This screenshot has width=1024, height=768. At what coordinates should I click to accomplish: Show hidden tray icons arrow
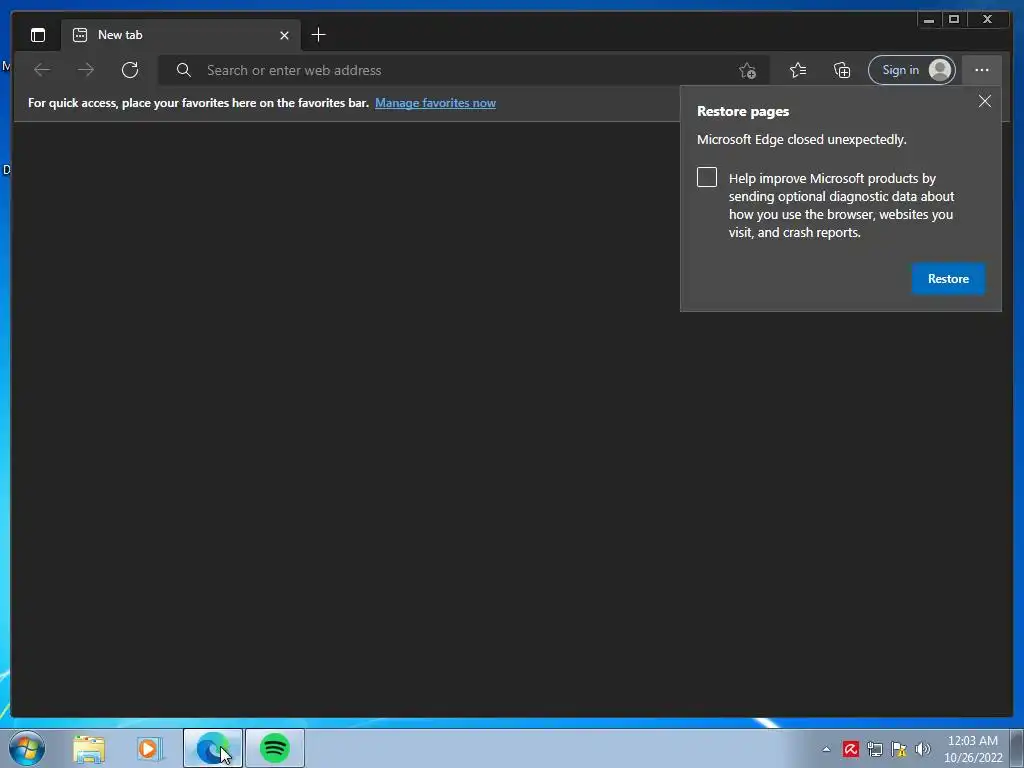(x=826, y=750)
